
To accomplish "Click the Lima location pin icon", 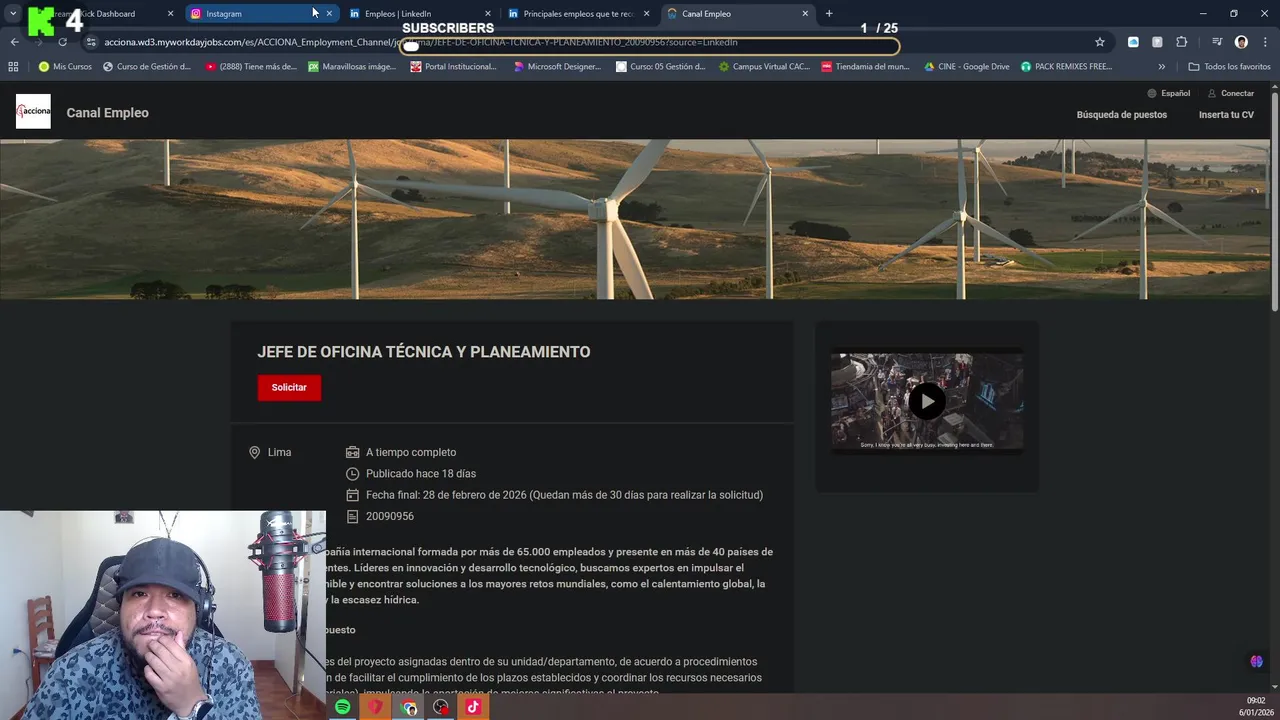I will pyautogui.click(x=254, y=452).
